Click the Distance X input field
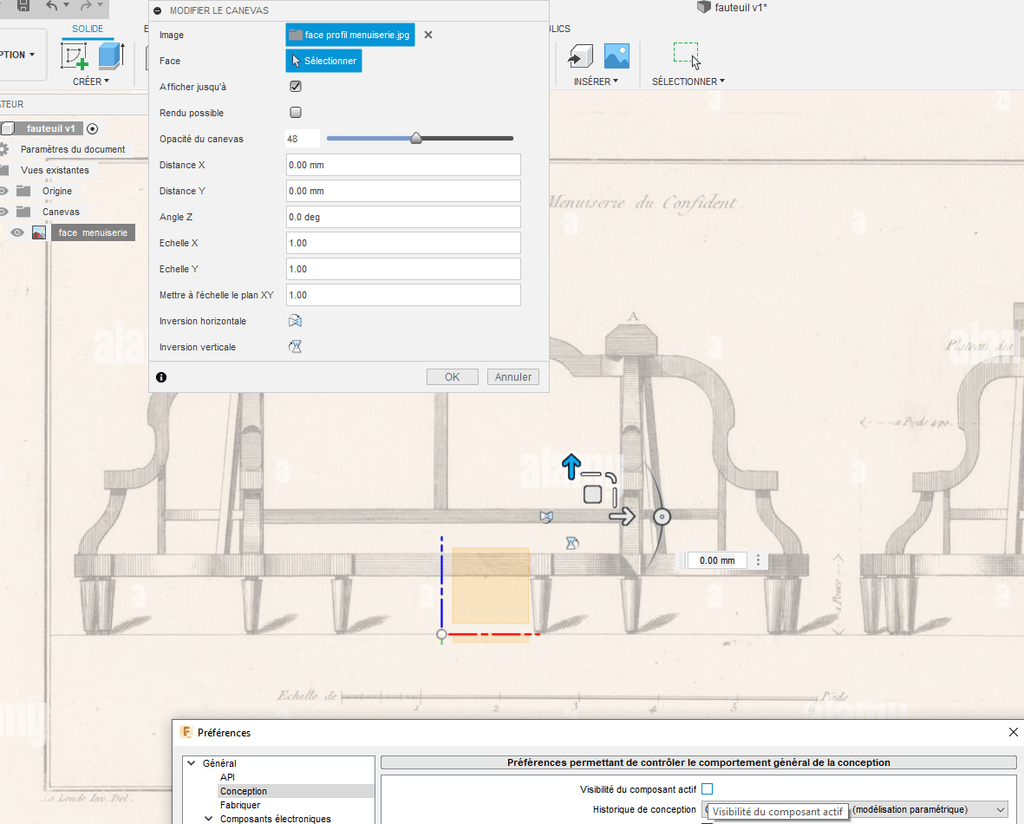This screenshot has width=1024, height=824. (404, 165)
